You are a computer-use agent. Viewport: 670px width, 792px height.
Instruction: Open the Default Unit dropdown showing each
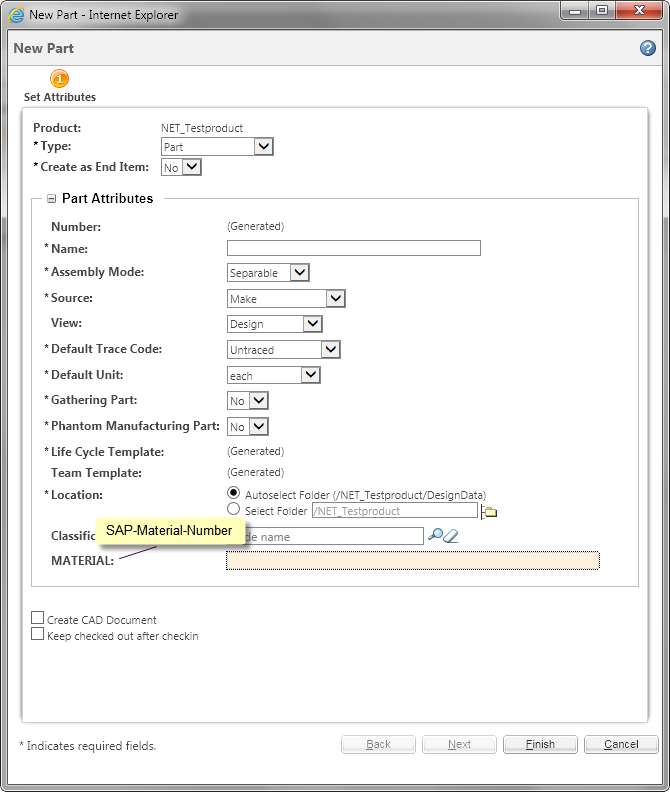pos(274,375)
